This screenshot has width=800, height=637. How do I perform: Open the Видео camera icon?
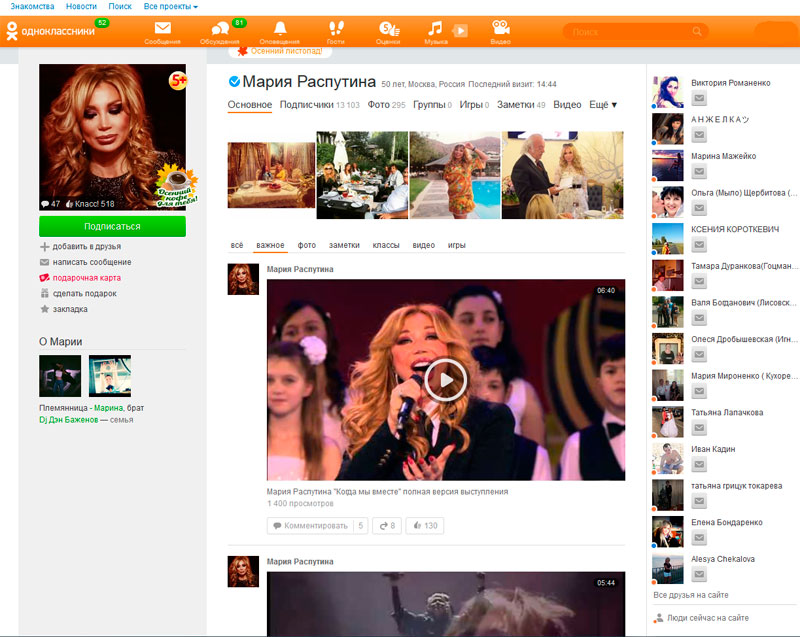pos(501,32)
